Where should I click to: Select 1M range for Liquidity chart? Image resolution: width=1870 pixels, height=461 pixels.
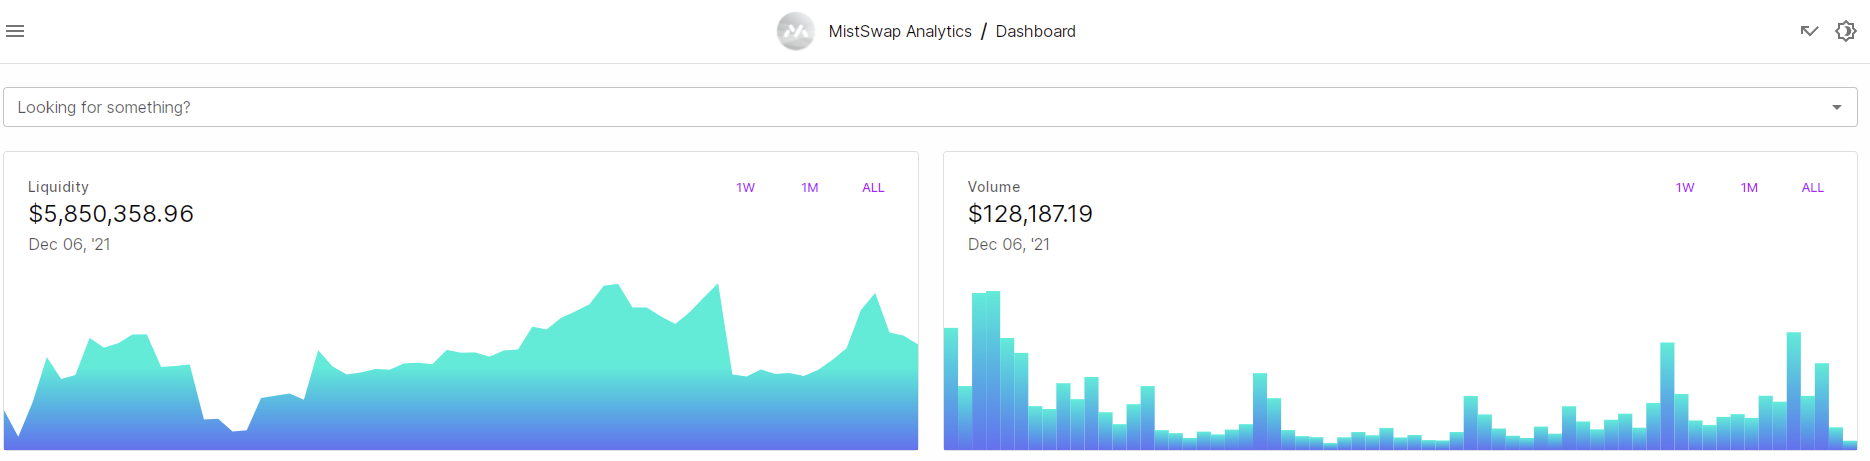pos(810,188)
